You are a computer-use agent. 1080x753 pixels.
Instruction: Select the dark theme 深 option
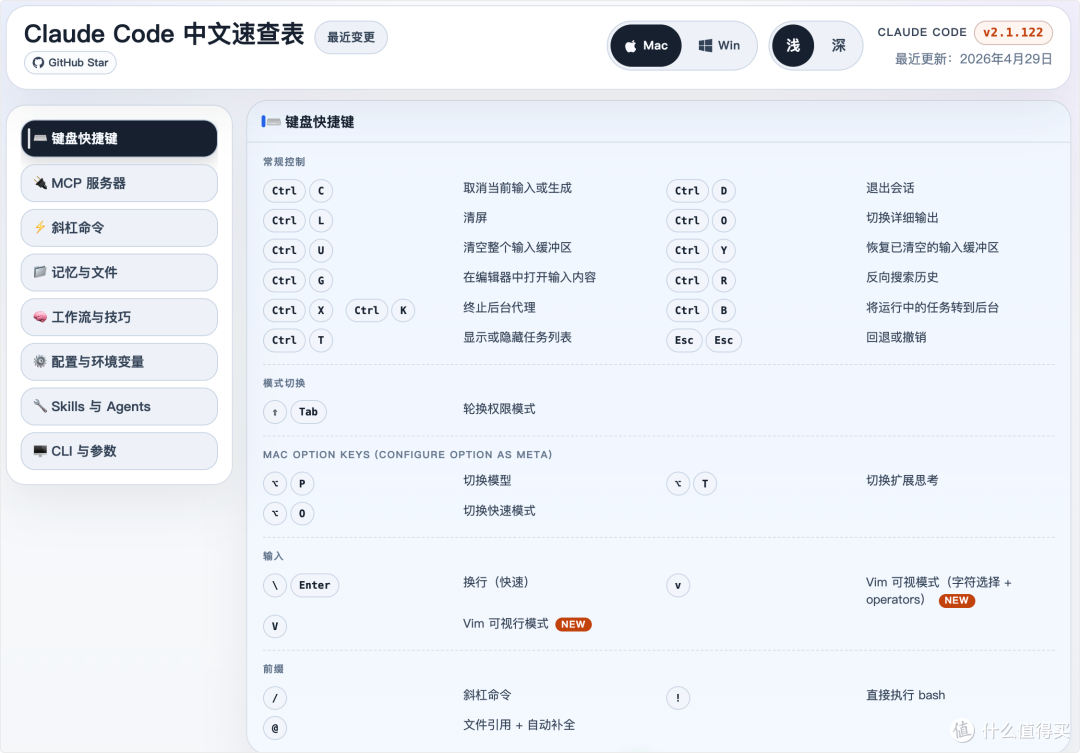[838, 45]
